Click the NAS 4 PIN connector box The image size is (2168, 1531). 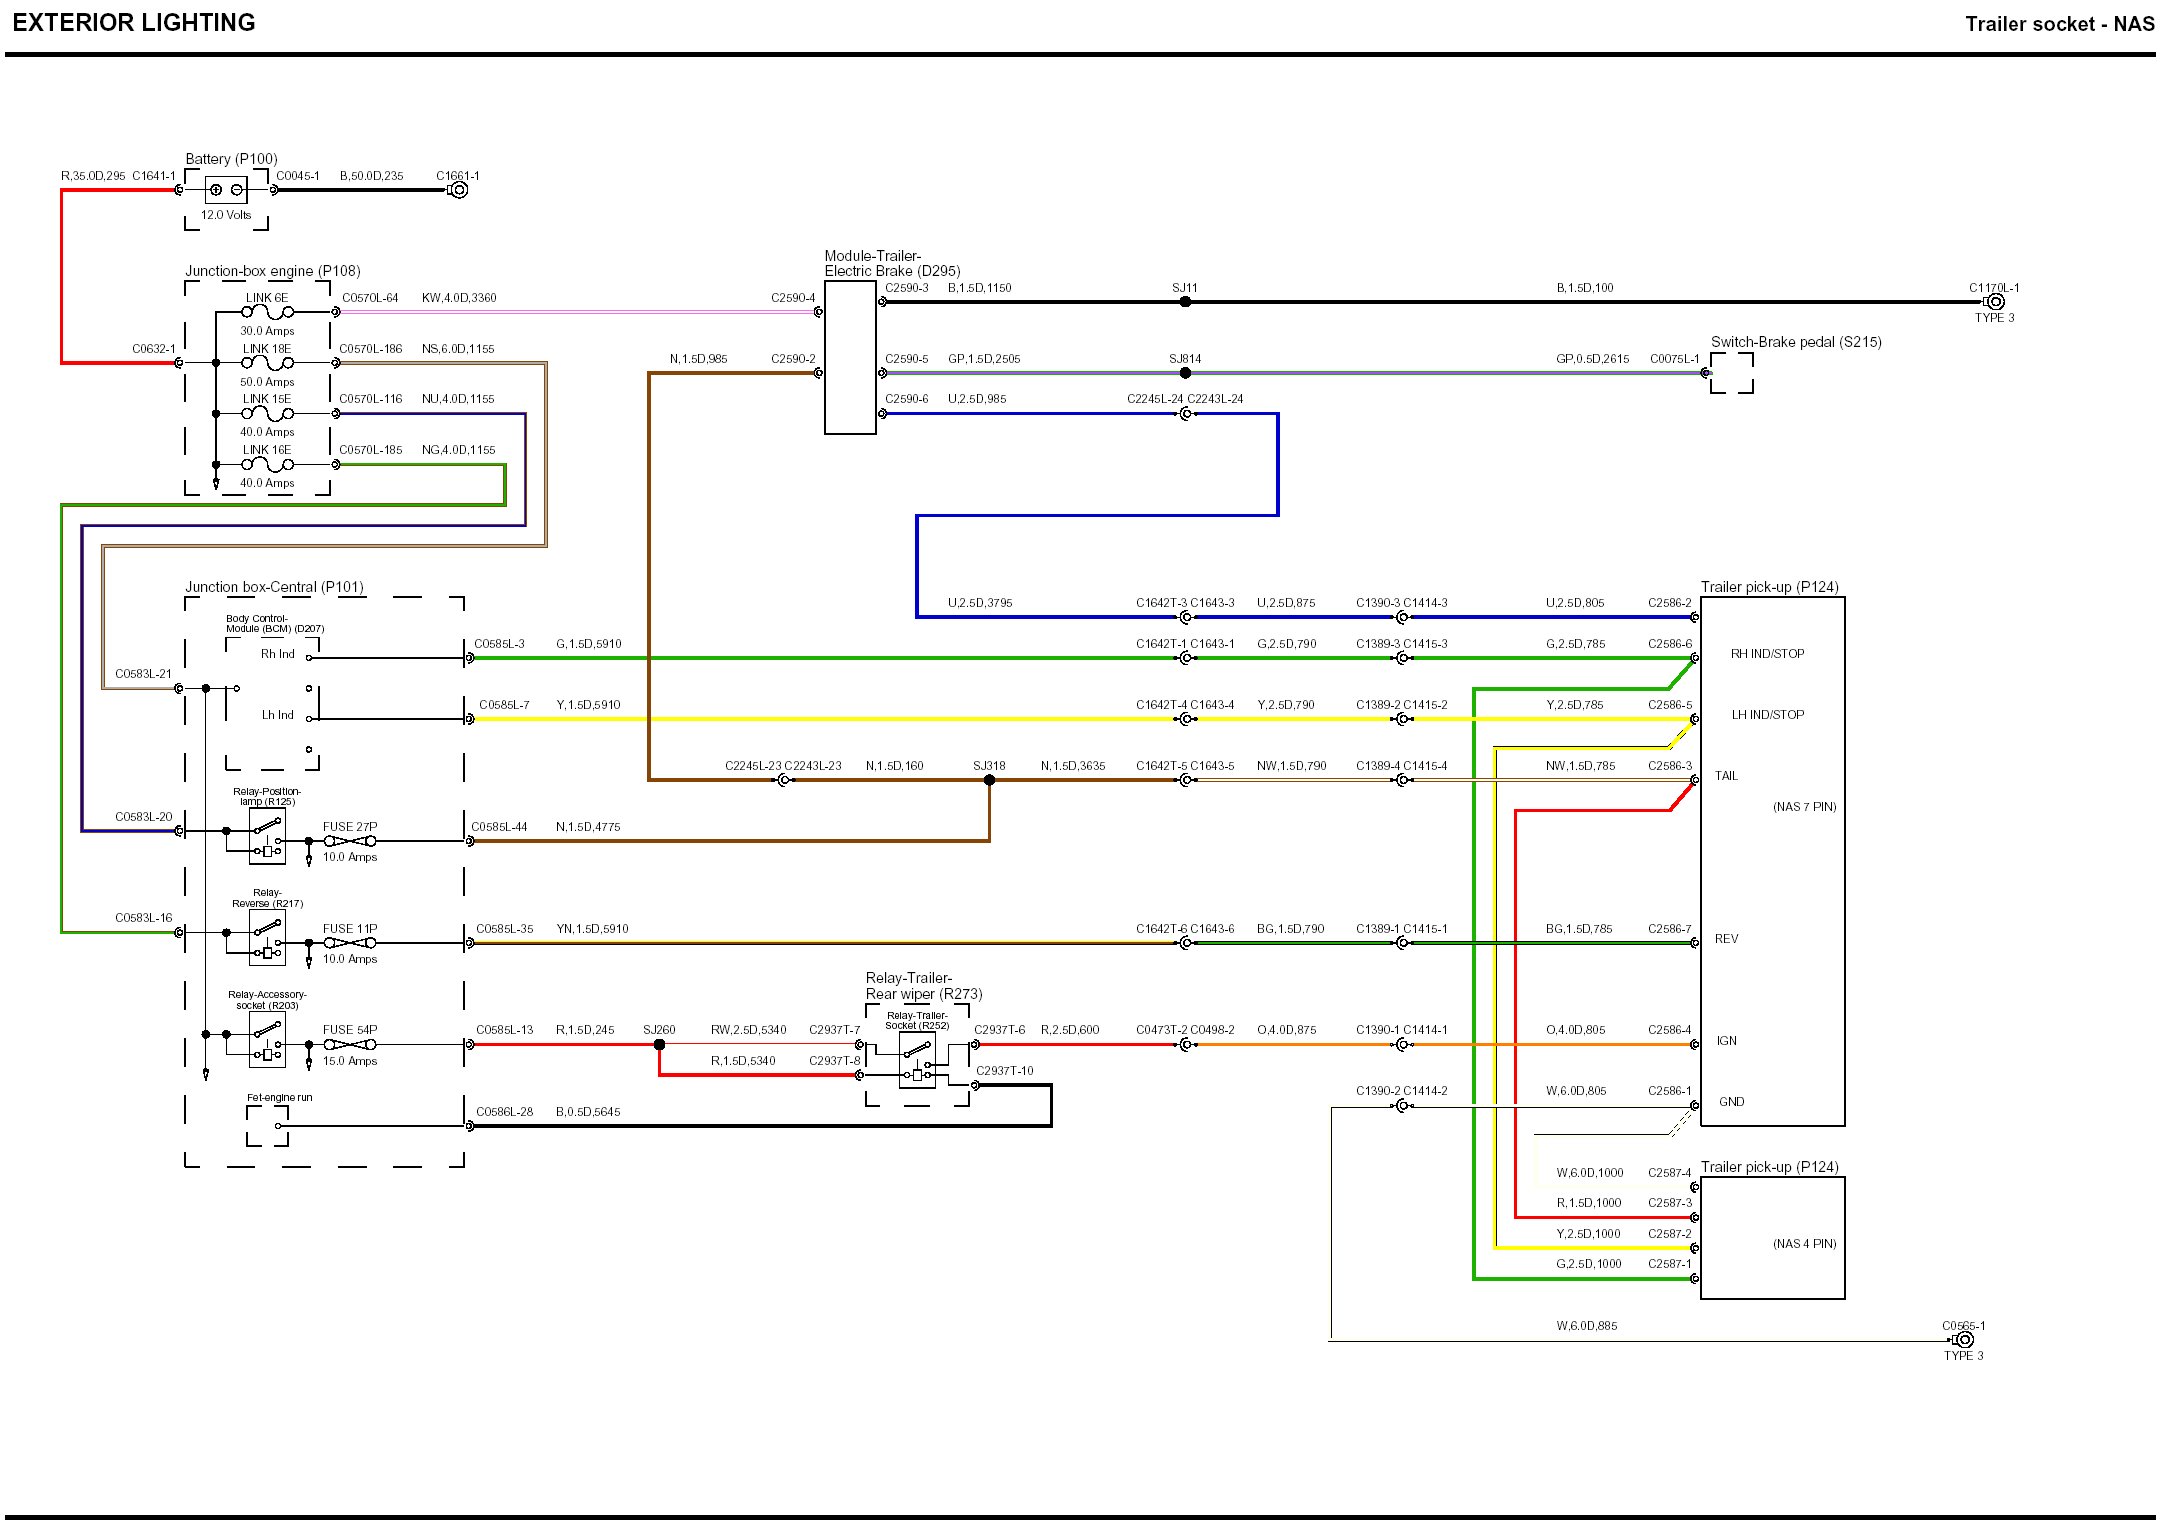pyautogui.click(x=1772, y=1238)
